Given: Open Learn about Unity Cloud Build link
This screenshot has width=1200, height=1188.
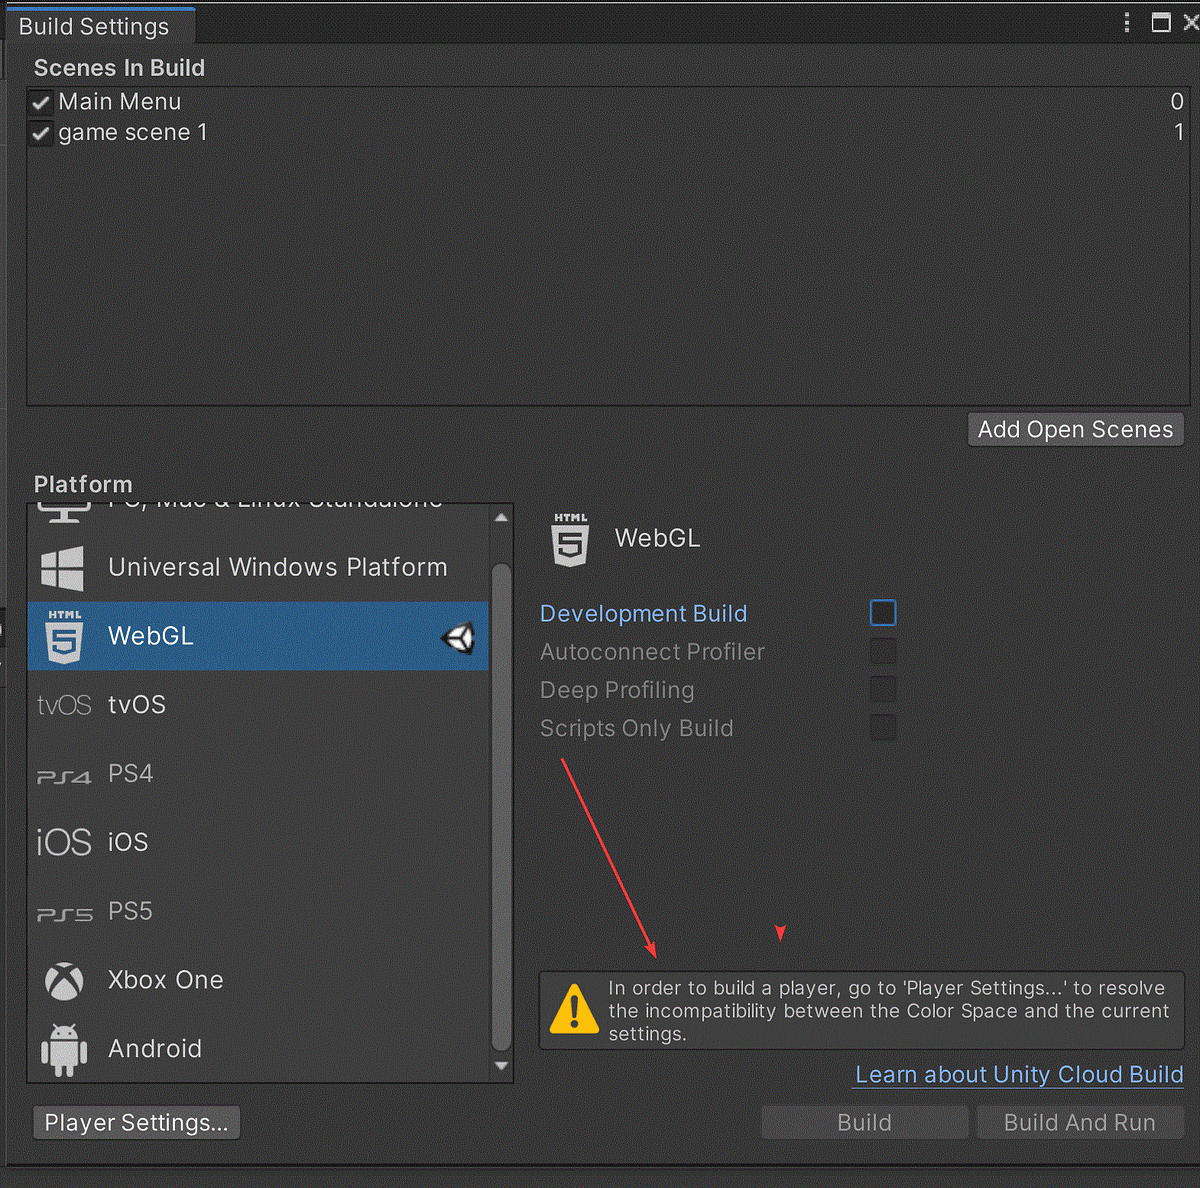Looking at the screenshot, I should [1019, 1075].
